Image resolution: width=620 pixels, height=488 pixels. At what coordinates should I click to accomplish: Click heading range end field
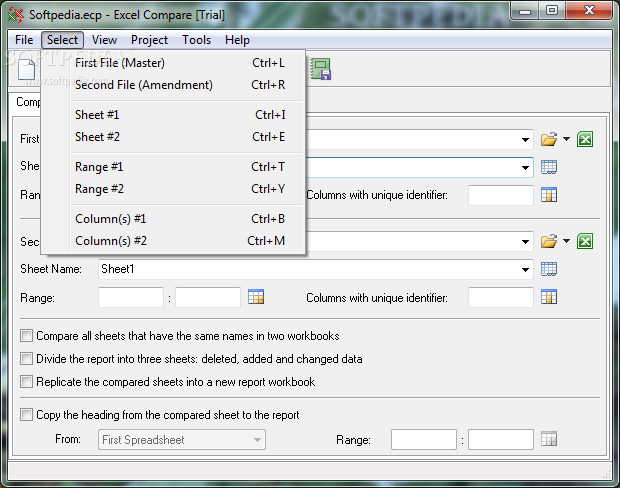point(501,440)
